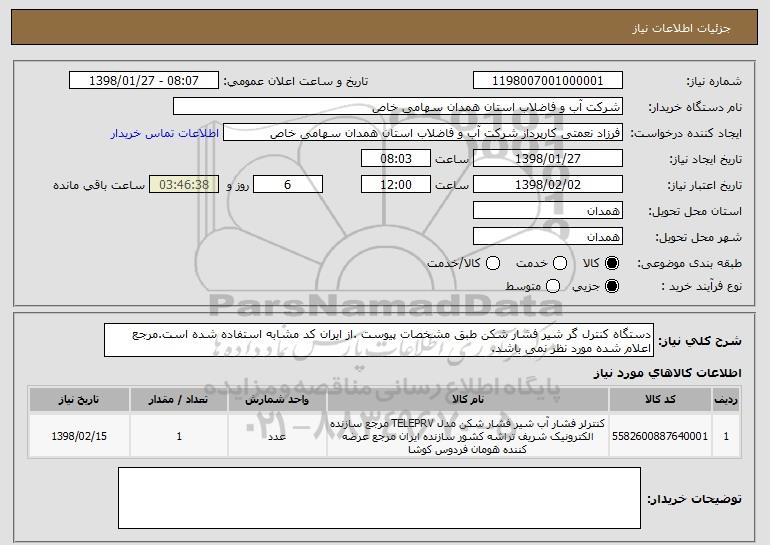Screen dimensions: 770x545
Task: Click the remaining days field showing 6
Action: [288, 185]
